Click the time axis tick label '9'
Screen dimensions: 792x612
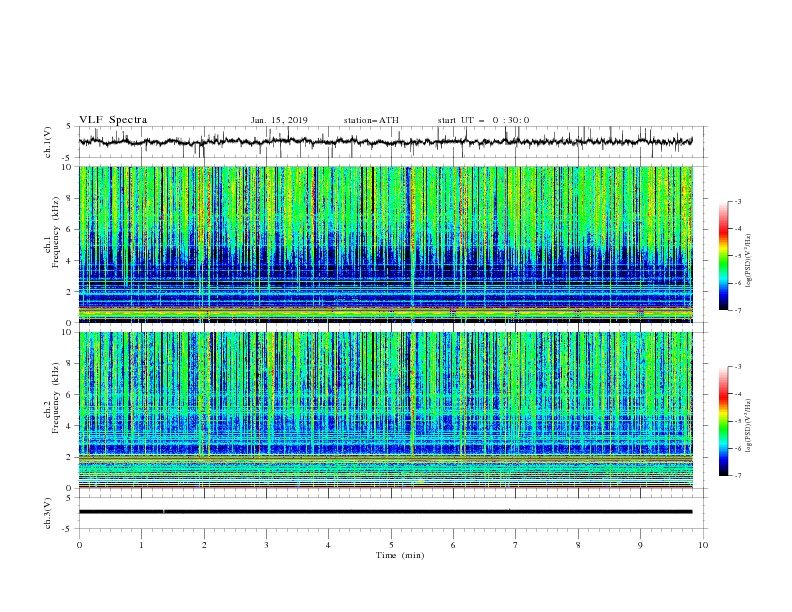640,545
